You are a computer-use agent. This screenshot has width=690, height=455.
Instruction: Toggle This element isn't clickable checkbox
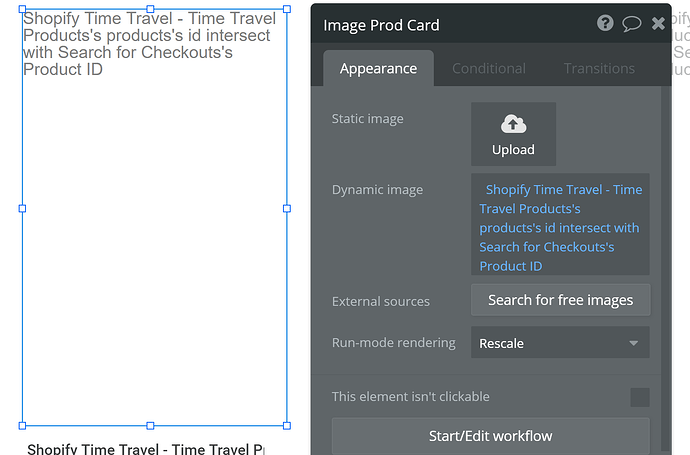pos(639,397)
